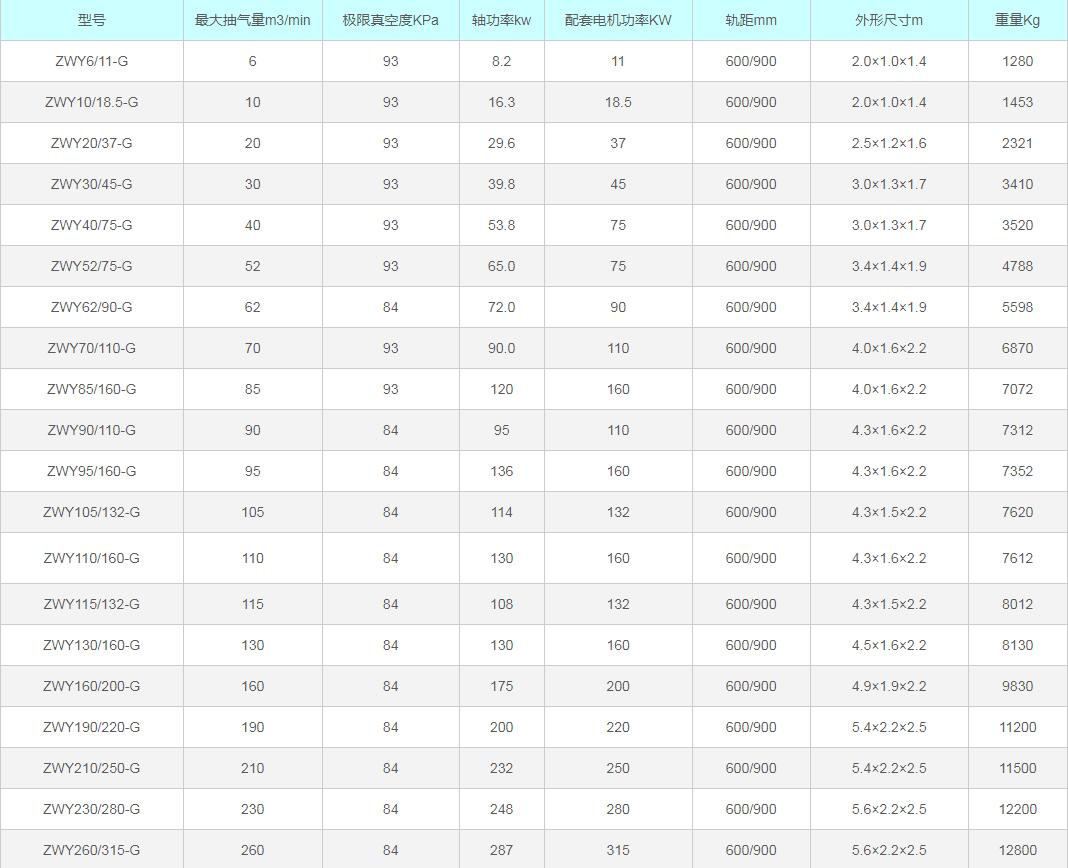Select model cell ZWY10/18.5-G
The height and width of the screenshot is (868, 1068).
(91, 102)
